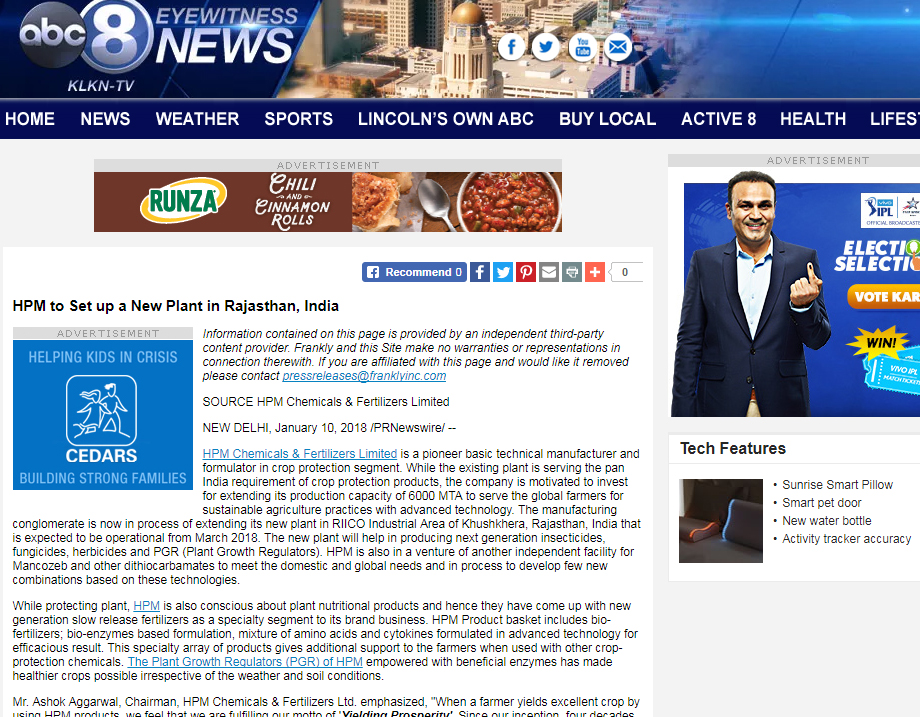Click the Facebook Recommend button
The width and height of the screenshot is (920, 717).
(414, 272)
